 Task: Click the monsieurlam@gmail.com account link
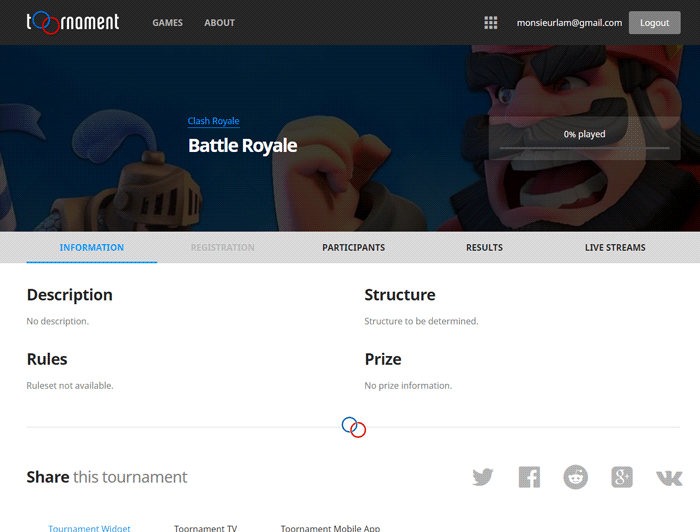pos(569,23)
